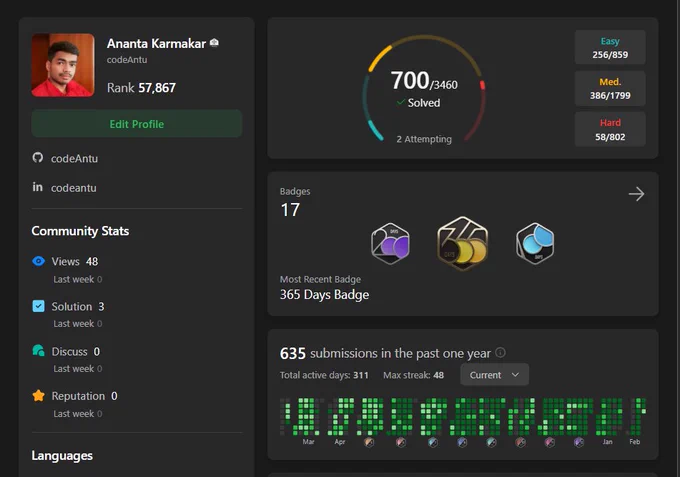680x477 pixels.
Task: Open the codeAntu GitHub link
Action: coord(74,159)
